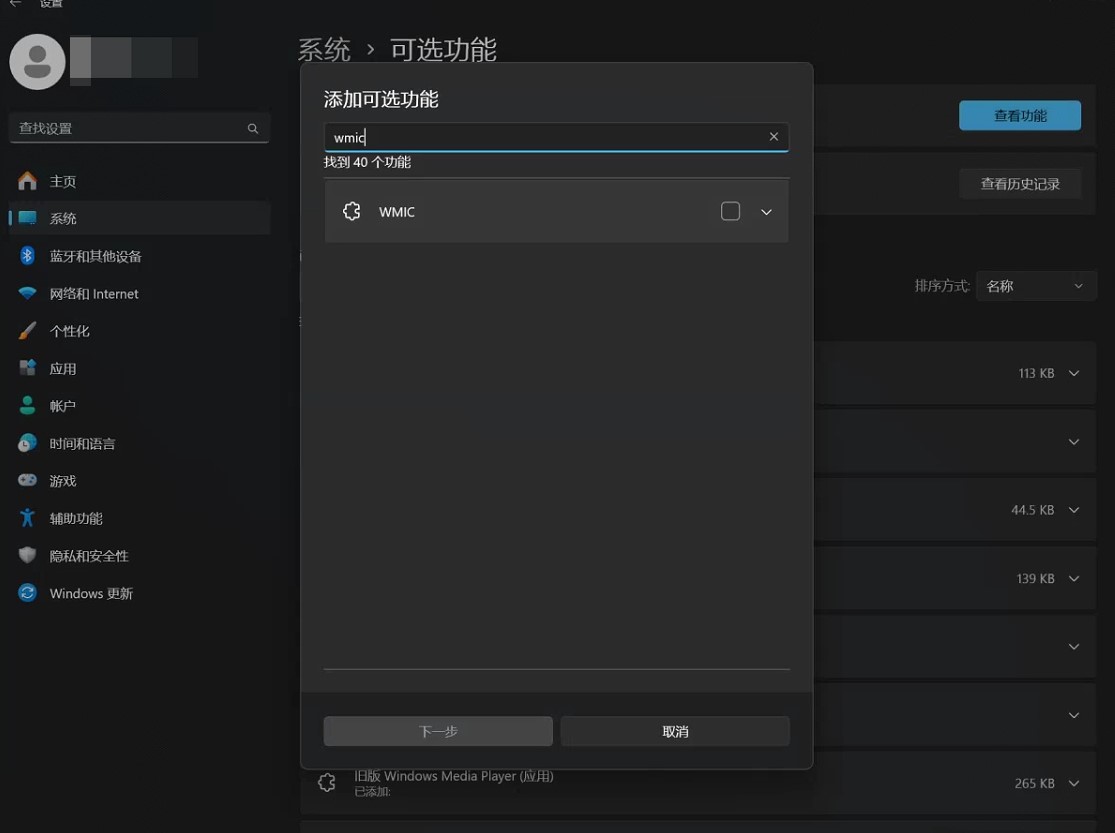Screen dimensions: 1115x833
Task: Open 应用 settings
Action: (139, 368)
